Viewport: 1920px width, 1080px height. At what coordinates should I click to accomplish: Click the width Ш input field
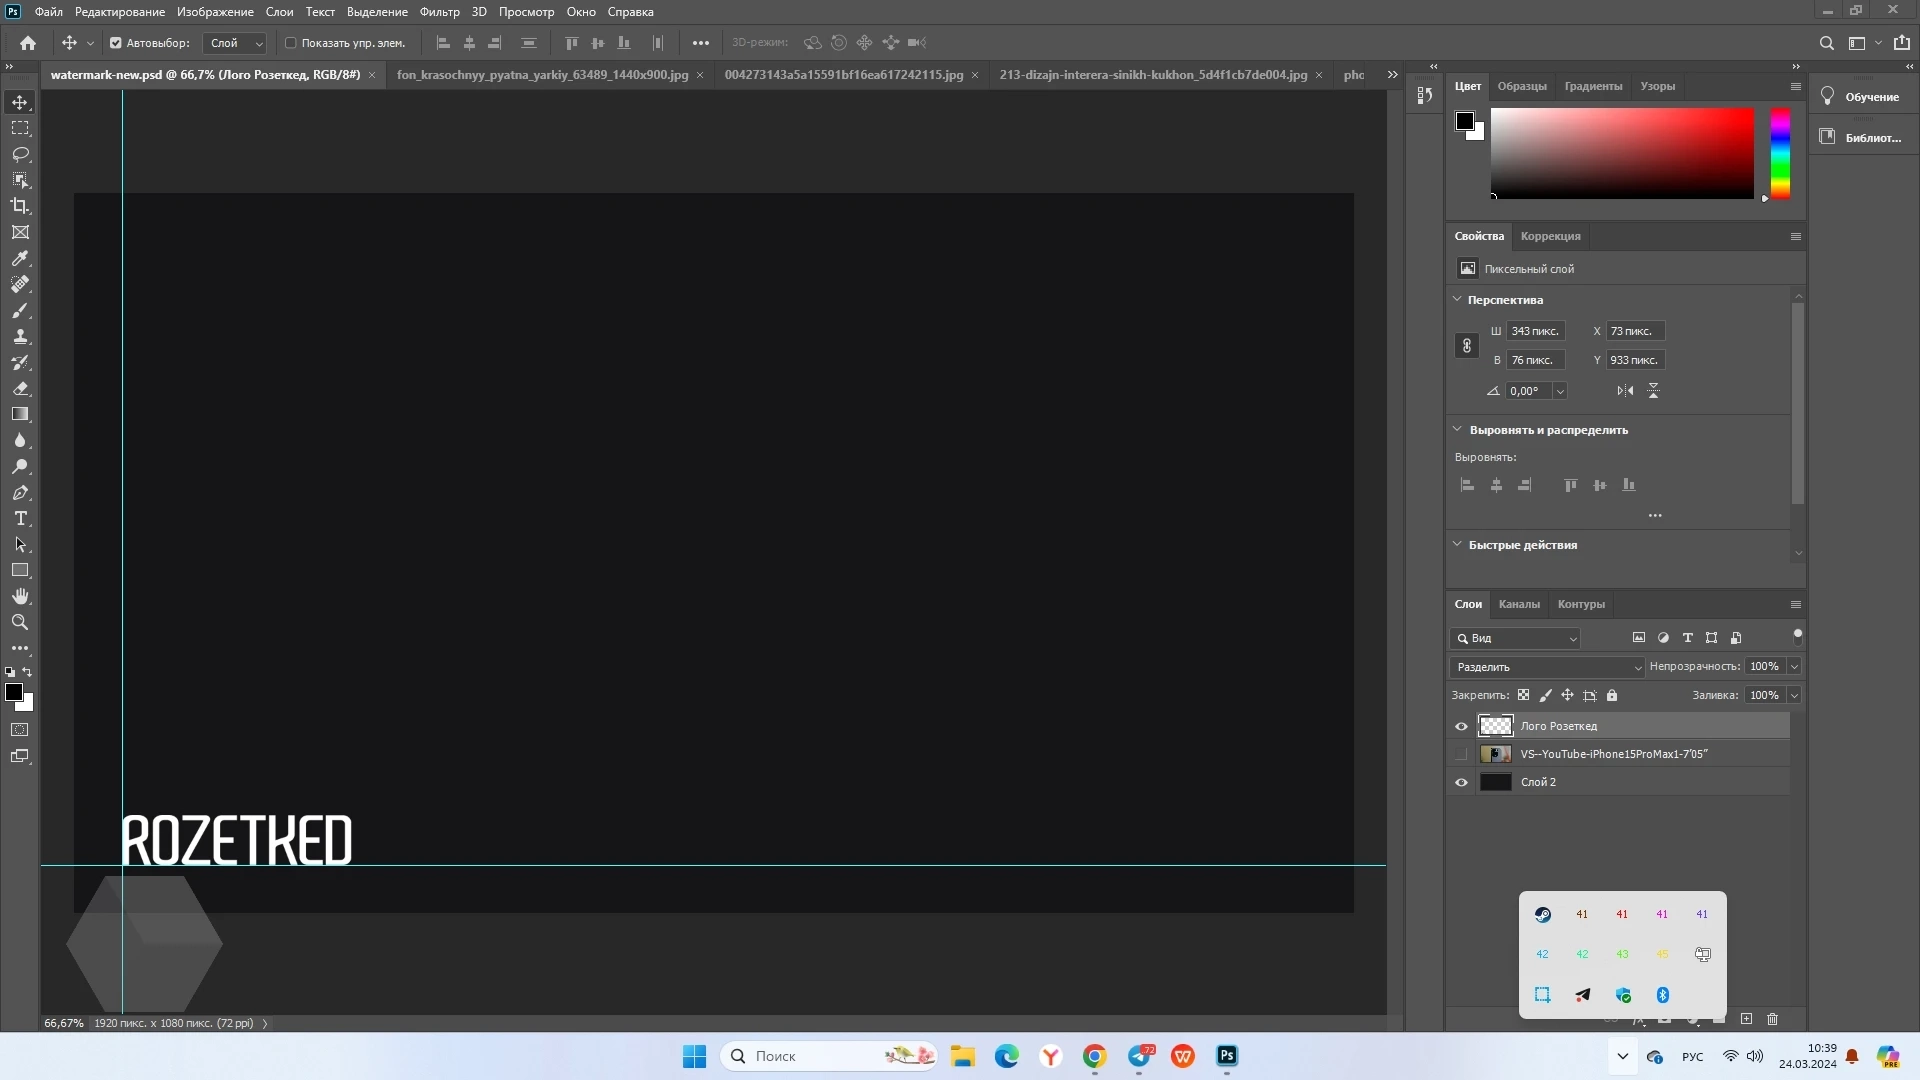1535,331
